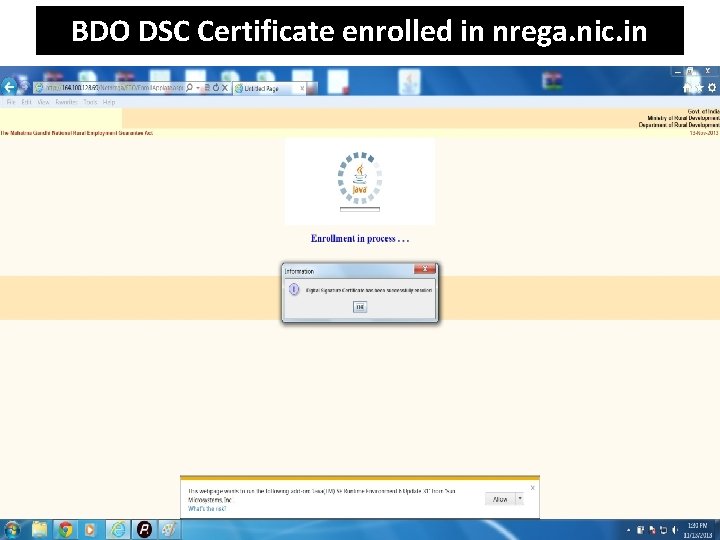This screenshot has width=720, height=540.
Task: Click the address bar URL field
Action: tap(114, 88)
